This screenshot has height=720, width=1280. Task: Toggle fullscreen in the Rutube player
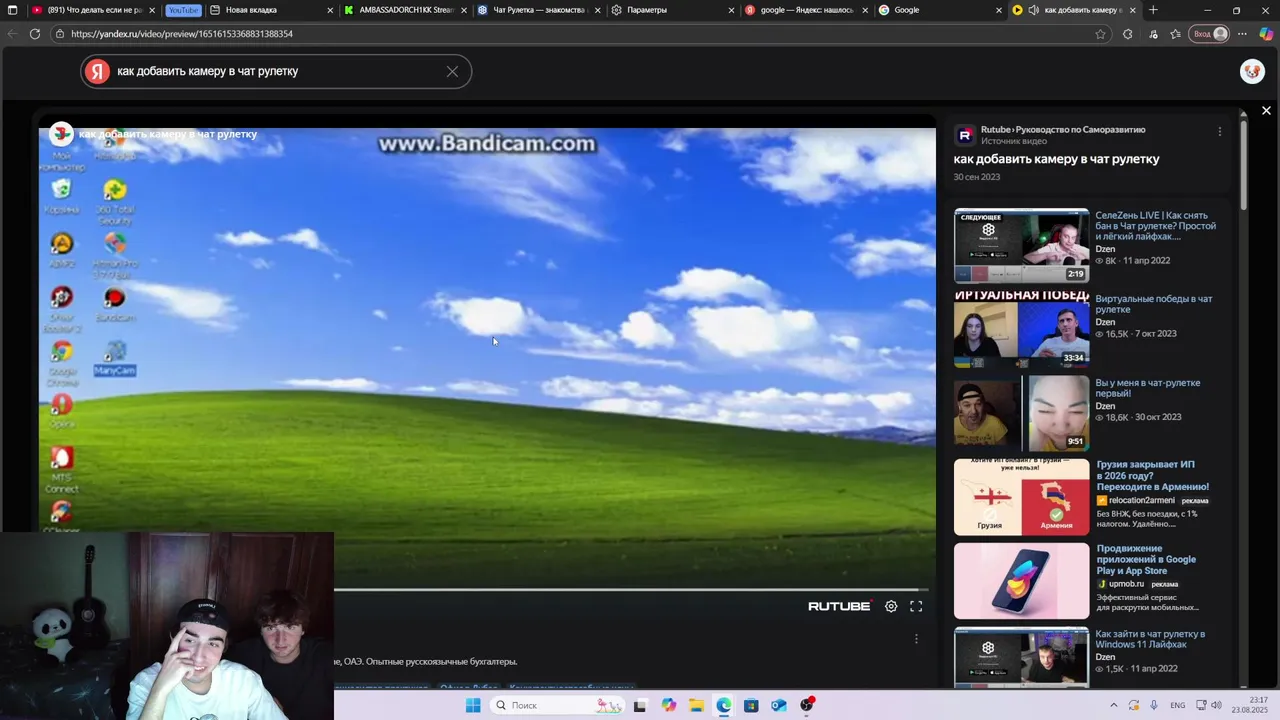pyautogui.click(x=916, y=606)
